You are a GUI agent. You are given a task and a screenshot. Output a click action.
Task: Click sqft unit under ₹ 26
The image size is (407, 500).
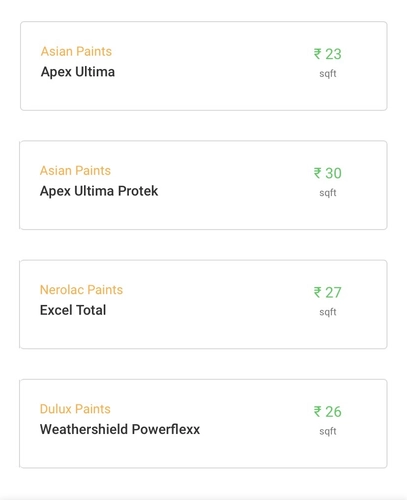[328, 432]
